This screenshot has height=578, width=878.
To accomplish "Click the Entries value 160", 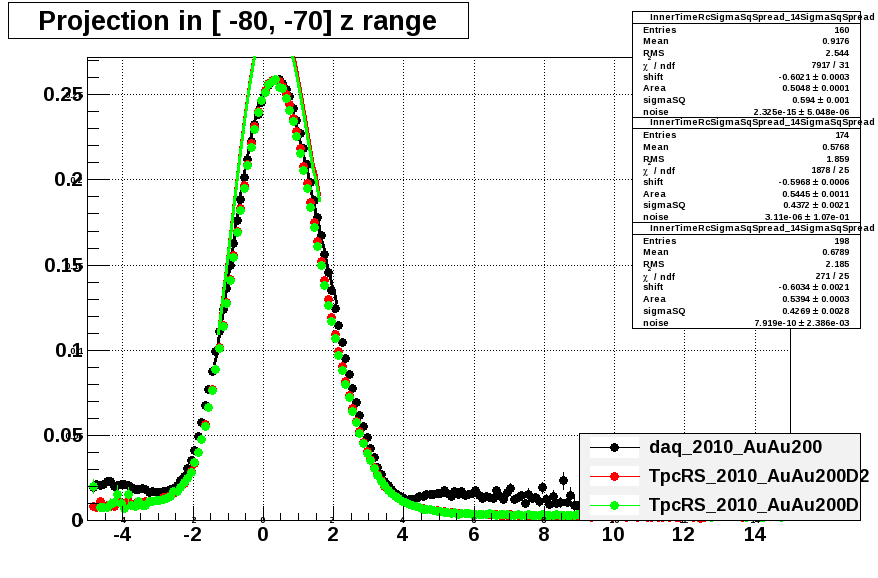I will 842,30.
